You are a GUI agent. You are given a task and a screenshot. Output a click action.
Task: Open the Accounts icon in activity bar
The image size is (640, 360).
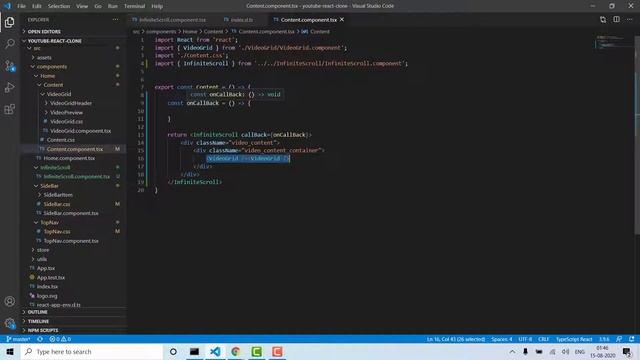(10, 301)
